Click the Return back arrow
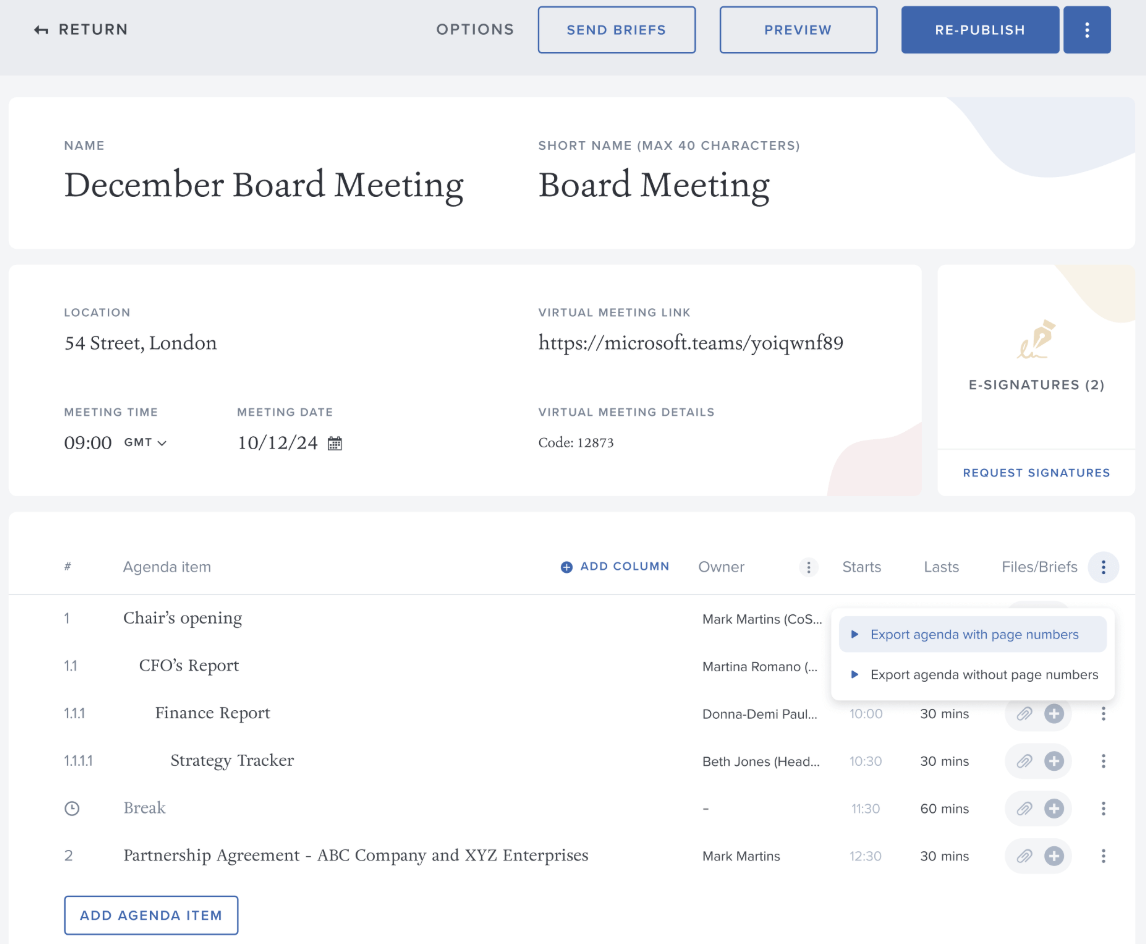 pos(41,30)
